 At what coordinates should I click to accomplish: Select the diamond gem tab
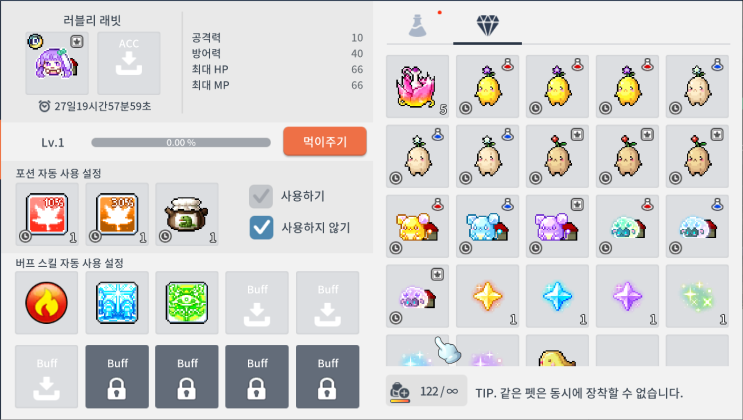pyautogui.click(x=488, y=25)
